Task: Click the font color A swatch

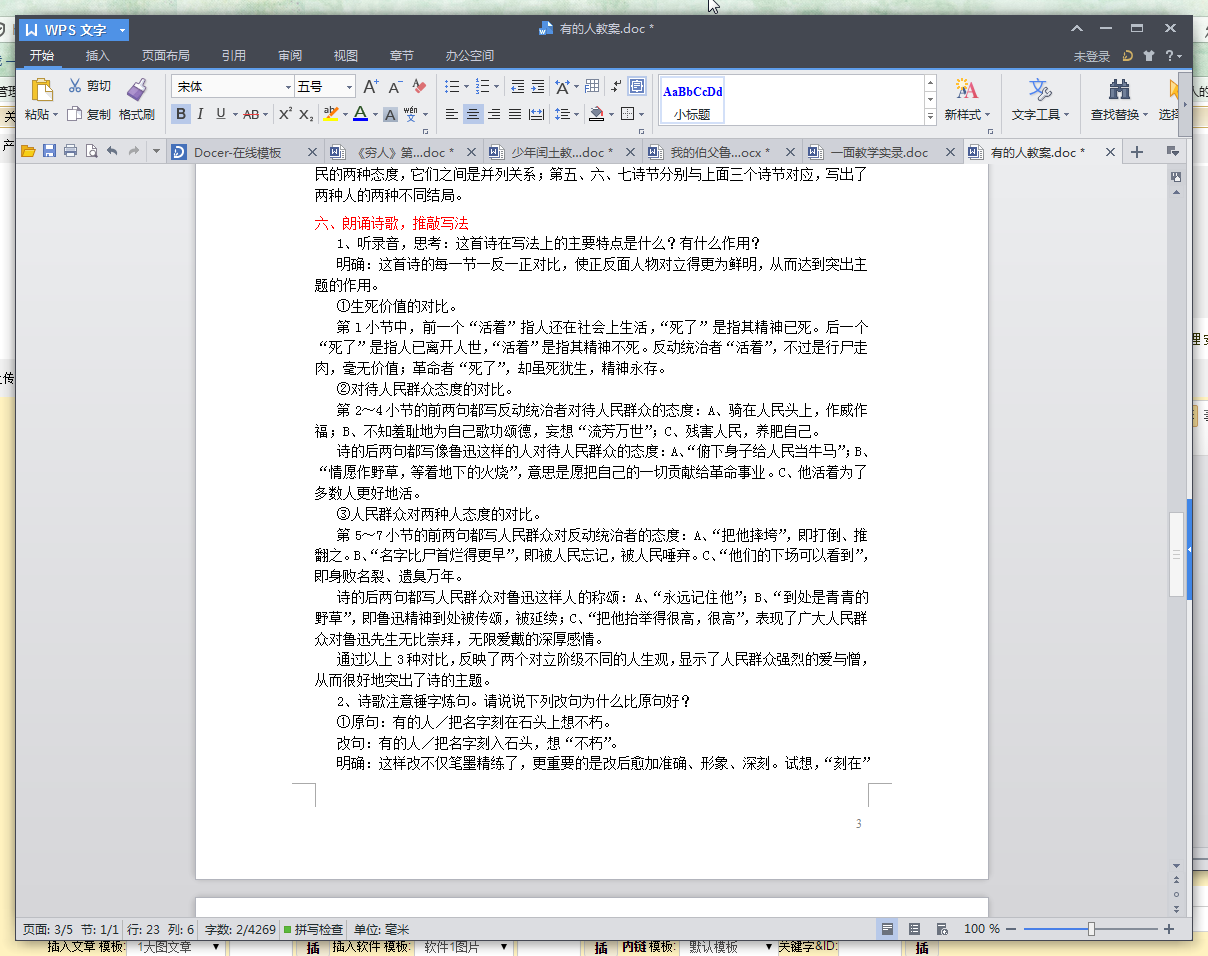Action: coord(359,114)
